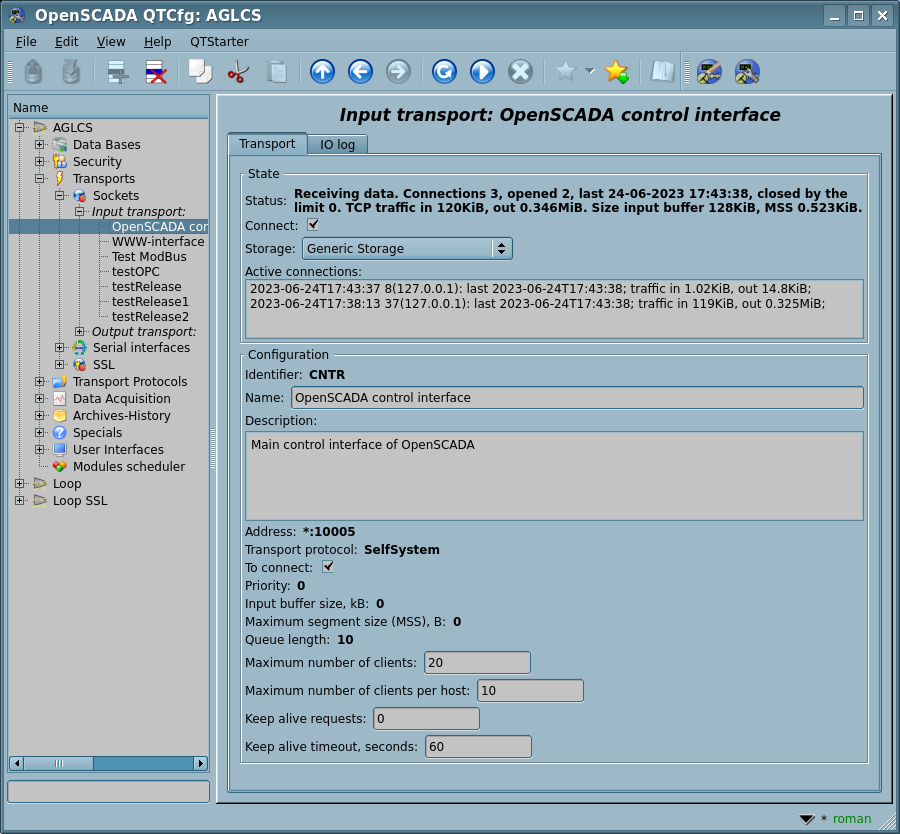Viewport: 900px width, 834px height.
Task: Expand the Serial interfaces node
Action: coord(60,347)
